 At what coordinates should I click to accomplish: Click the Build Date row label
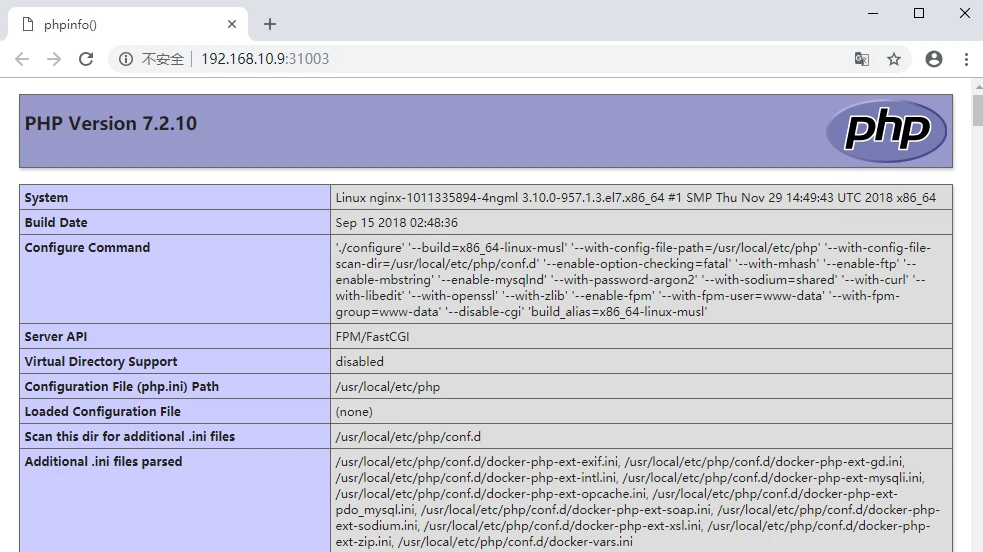pyautogui.click(x=56, y=222)
